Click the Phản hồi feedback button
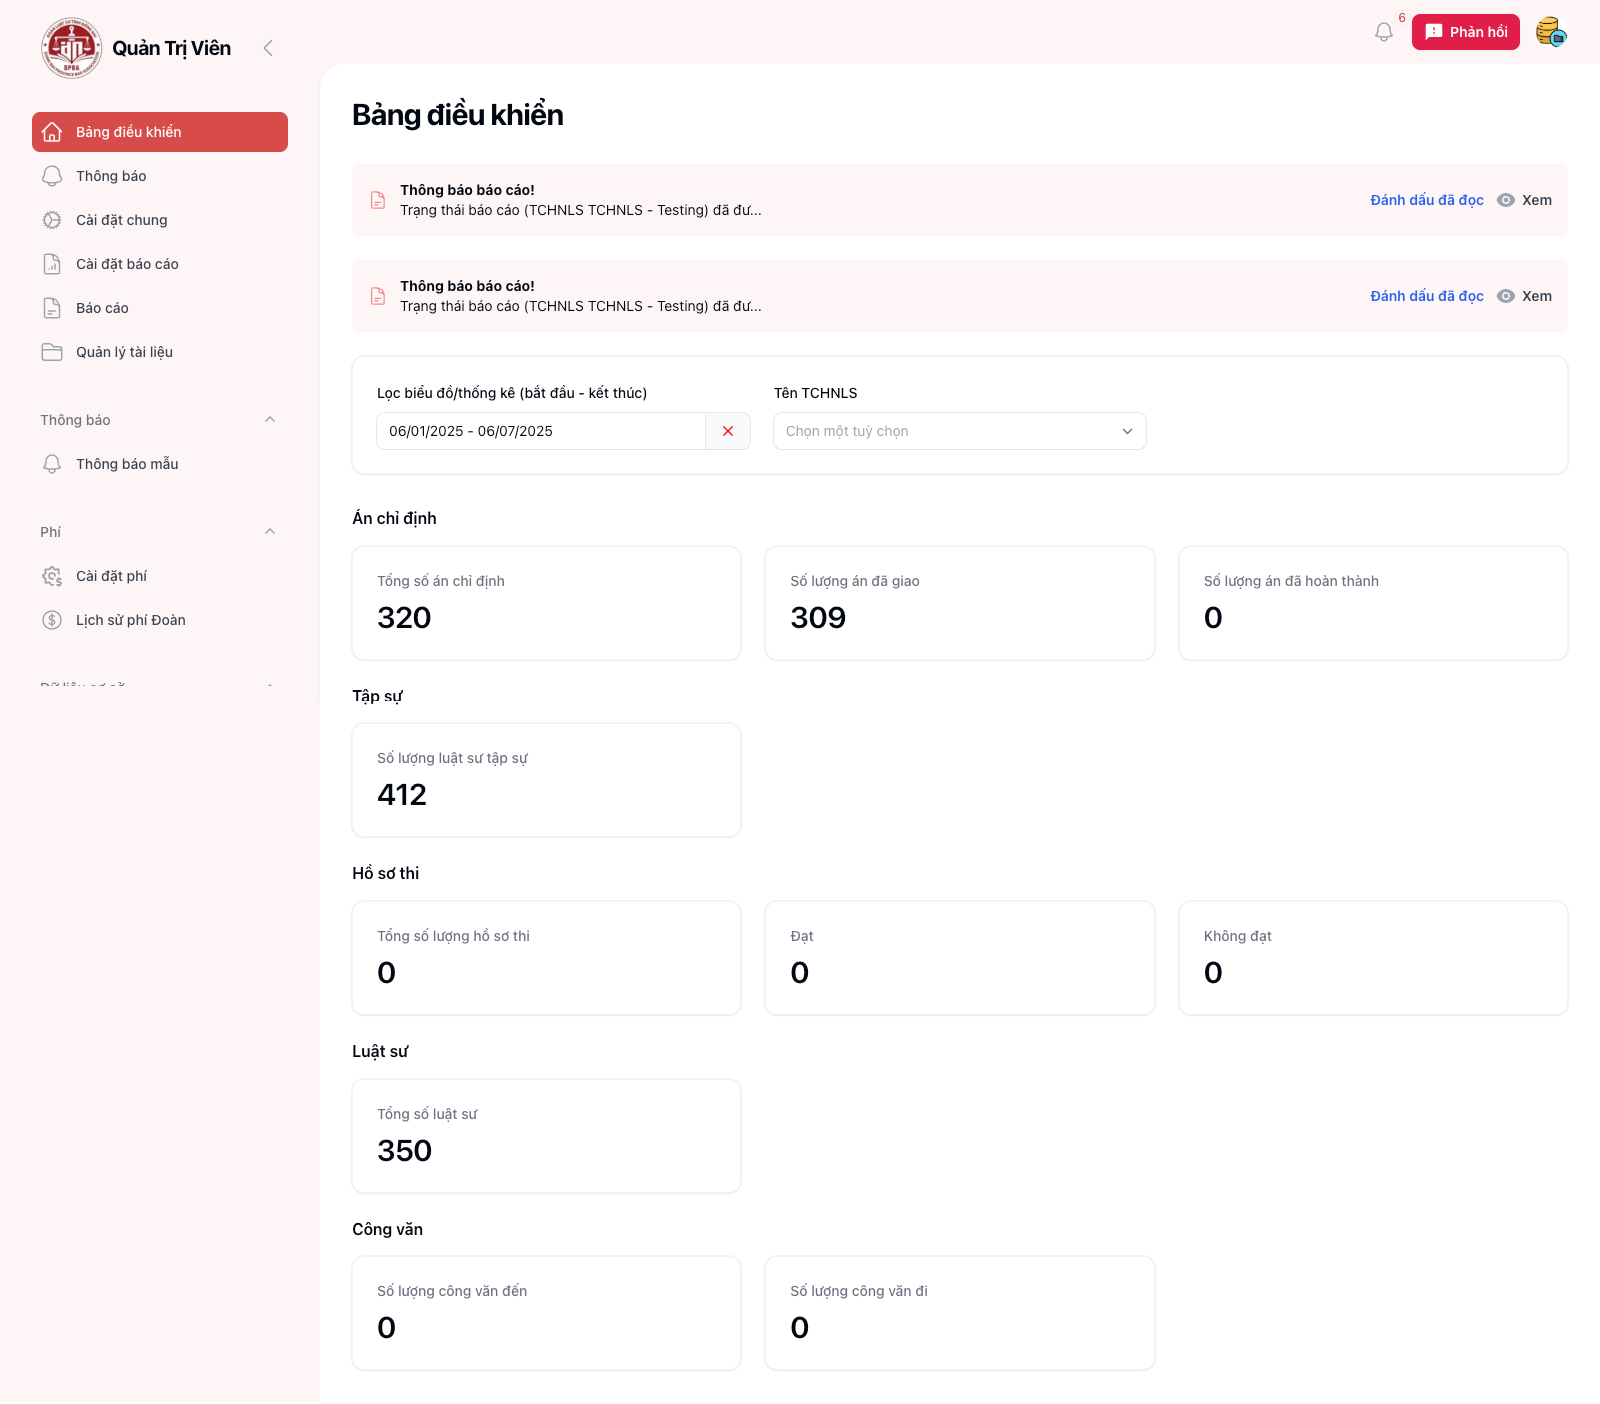Viewport: 1600px width, 1404px height. (x=1465, y=32)
